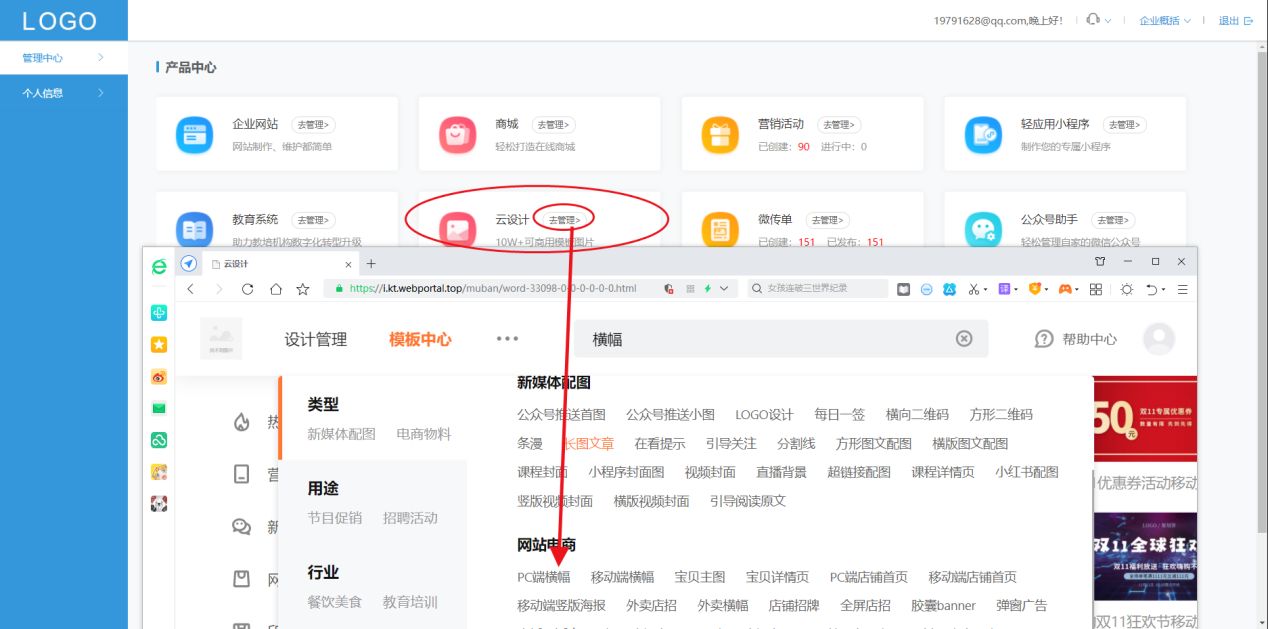Open the green cloud sidebar icon

(x=158, y=440)
